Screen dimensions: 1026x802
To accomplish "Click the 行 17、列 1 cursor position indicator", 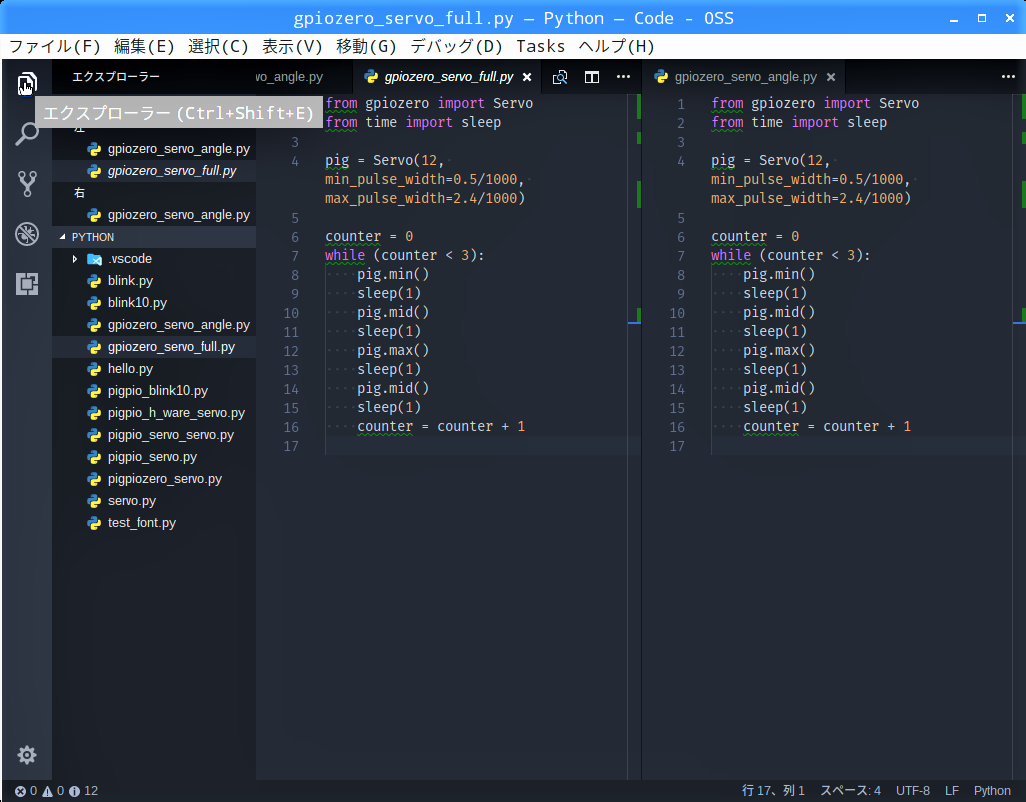I will (773, 791).
